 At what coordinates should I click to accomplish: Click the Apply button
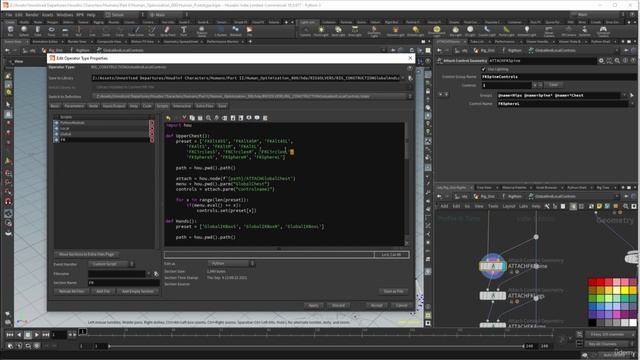[313, 305]
